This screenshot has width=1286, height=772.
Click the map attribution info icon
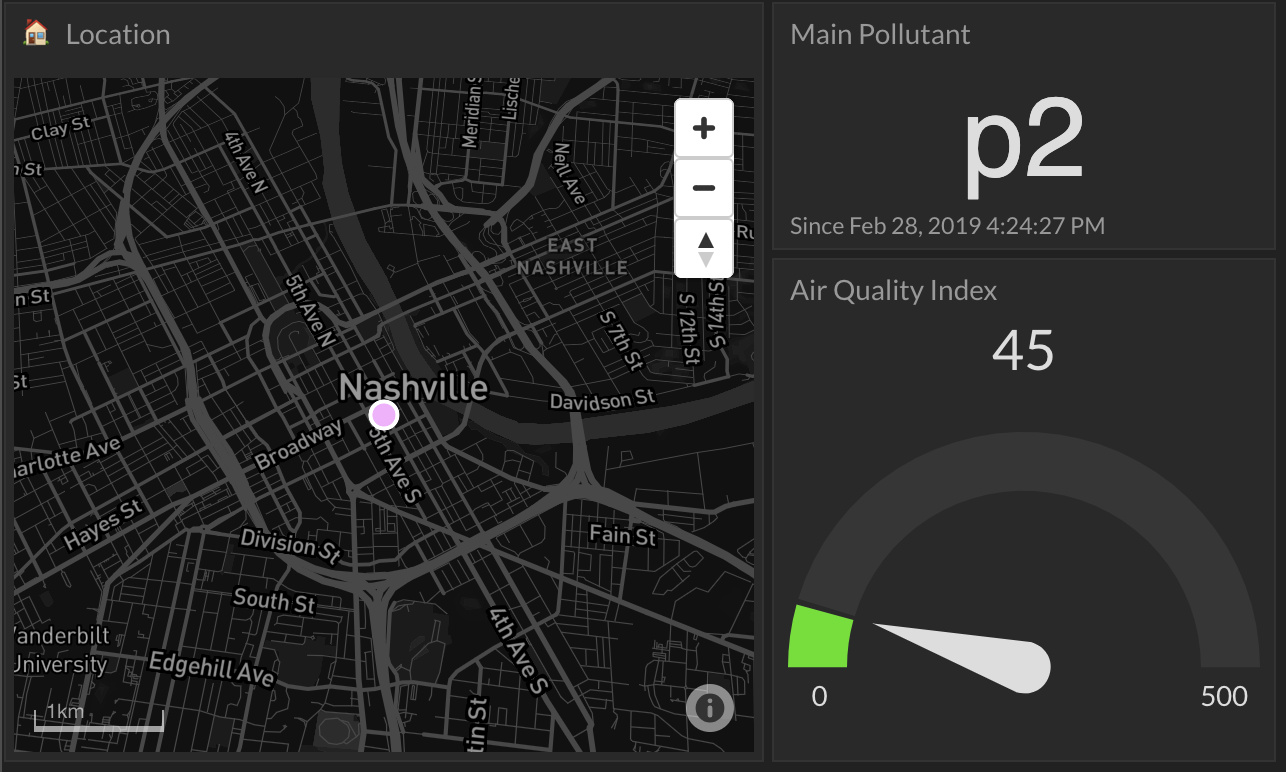tap(710, 708)
